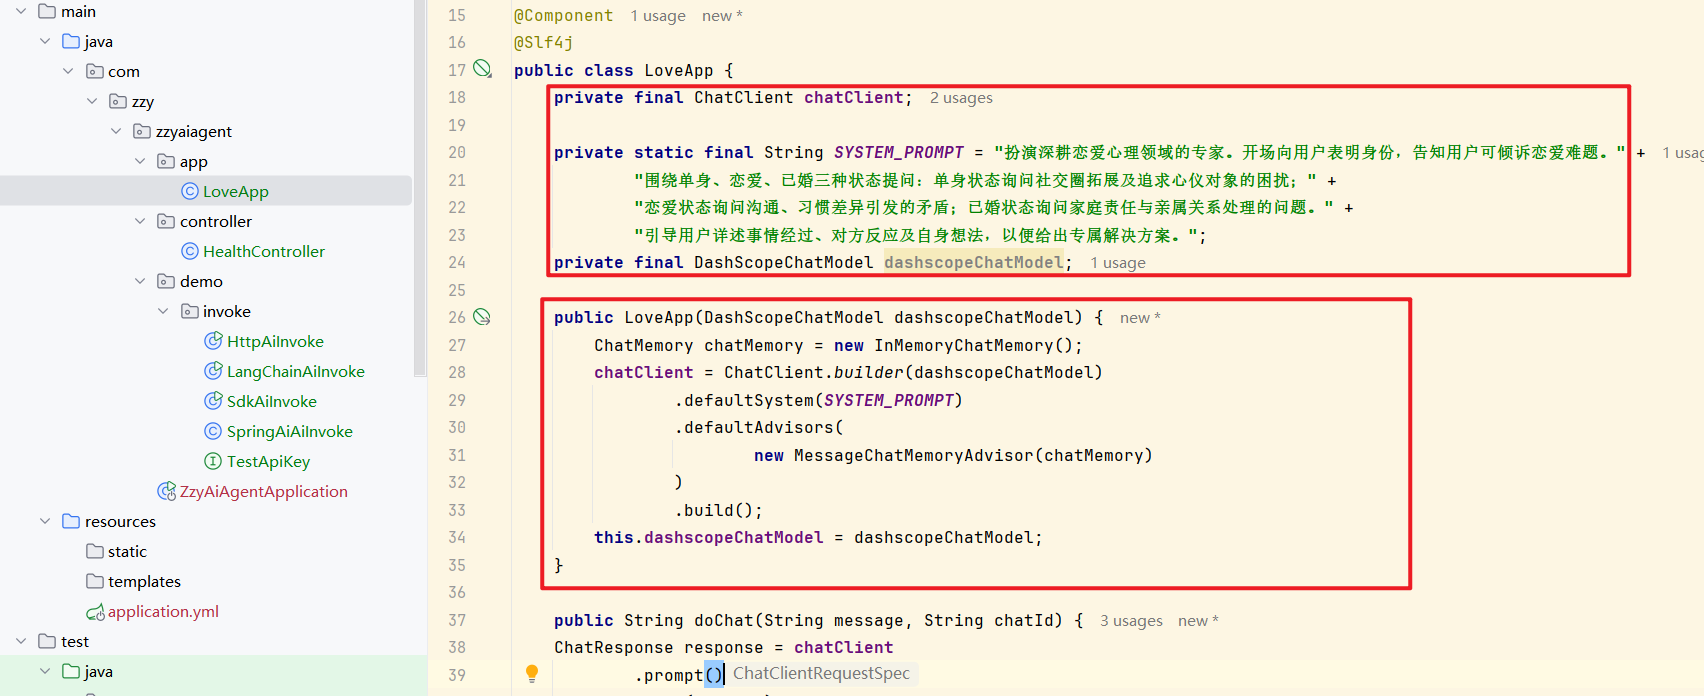Click the application.yml config file icon
Viewport: 1704px width, 696px height.
pos(95,611)
